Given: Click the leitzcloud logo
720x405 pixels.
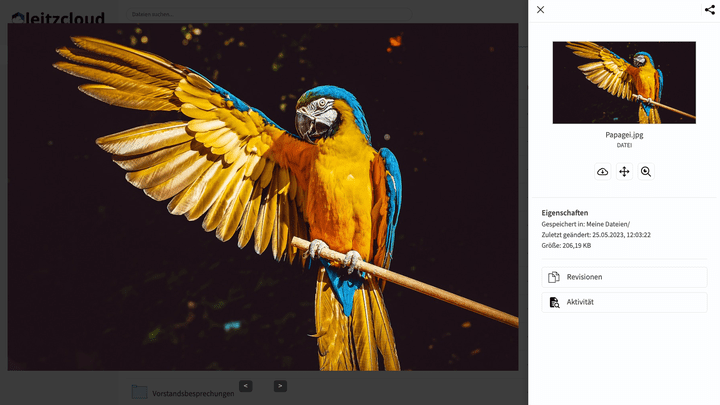Looking at the screenshot, I should click(58, 16).
